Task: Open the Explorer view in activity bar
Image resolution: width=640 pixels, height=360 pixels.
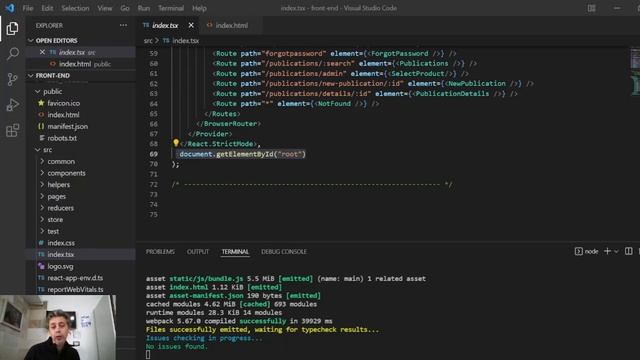Action: click(x=12, y=28)
